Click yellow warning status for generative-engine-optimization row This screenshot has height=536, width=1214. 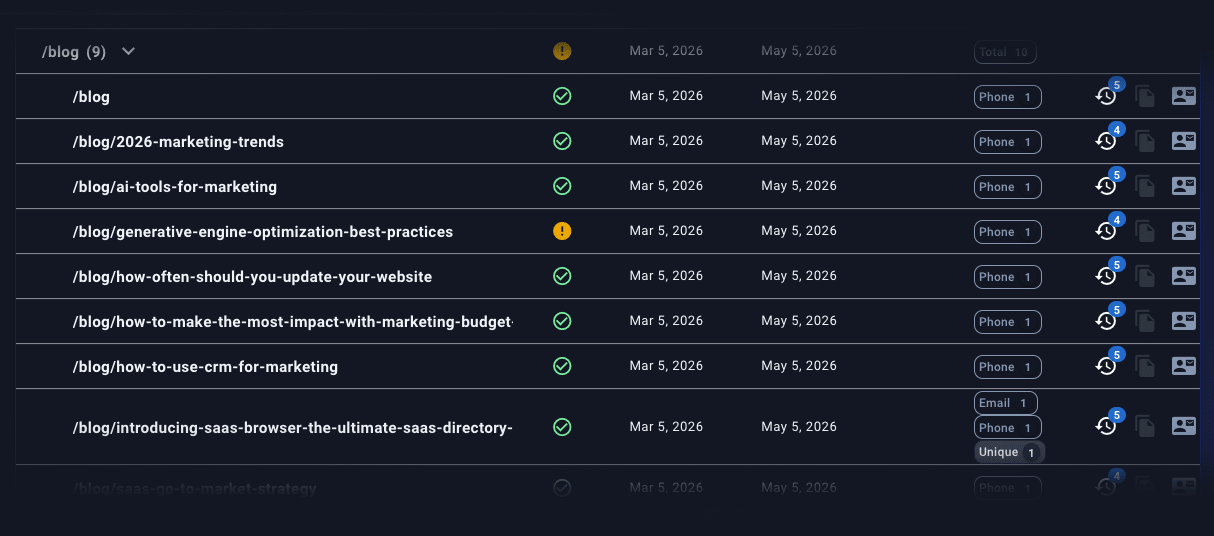[562, 232]
